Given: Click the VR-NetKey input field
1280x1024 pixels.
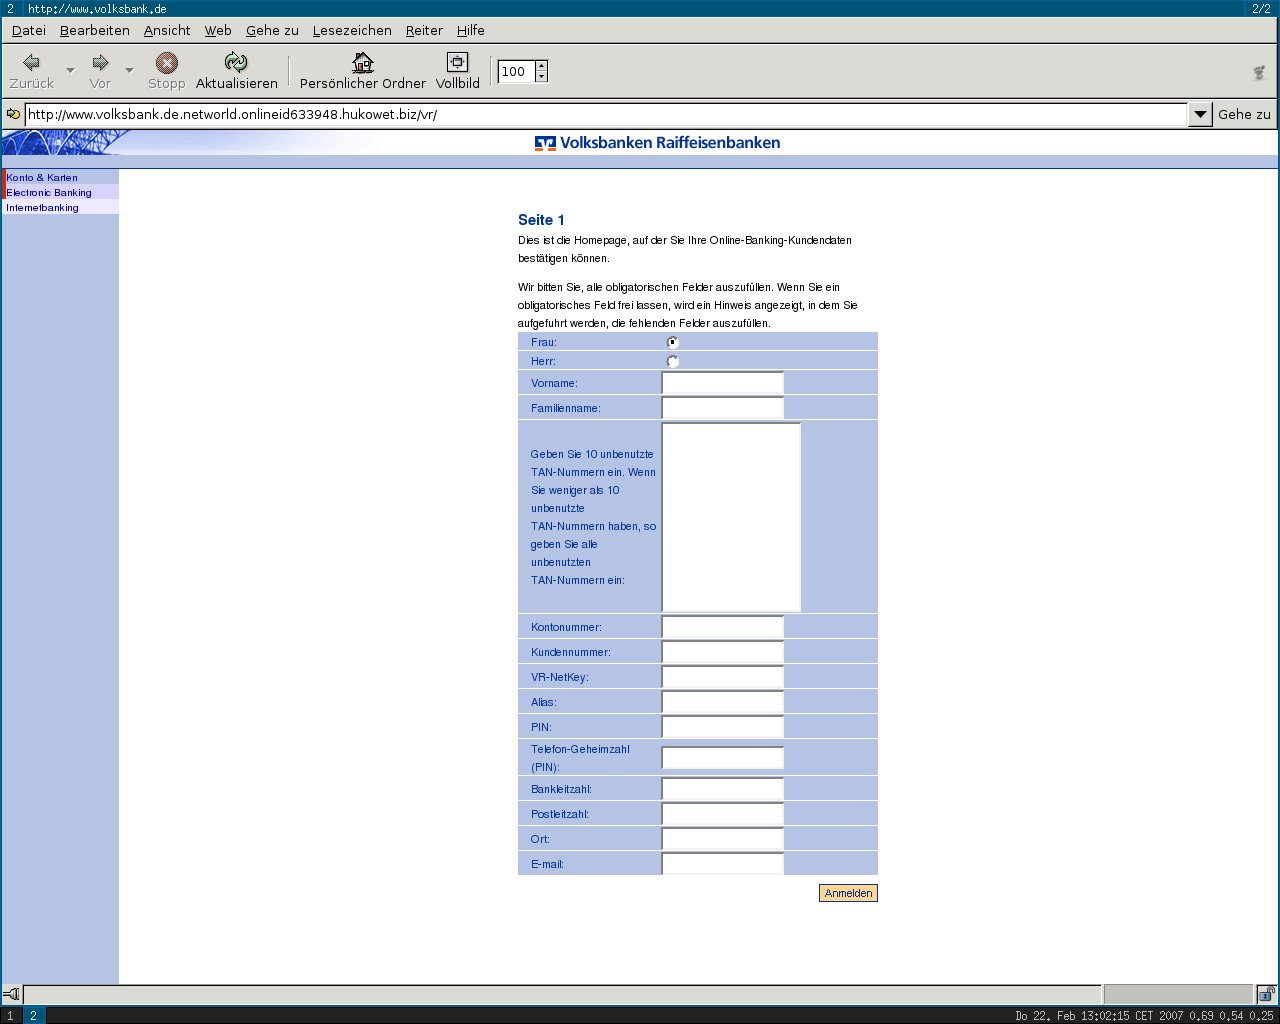Looking at the screenshot, I should click(723, 677).
